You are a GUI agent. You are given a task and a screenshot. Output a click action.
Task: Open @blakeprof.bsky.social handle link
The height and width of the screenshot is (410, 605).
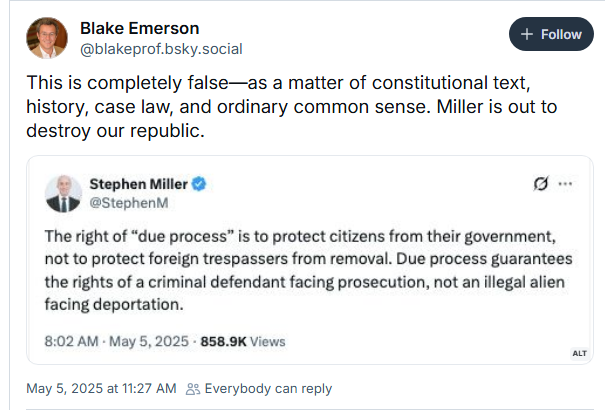161,49
